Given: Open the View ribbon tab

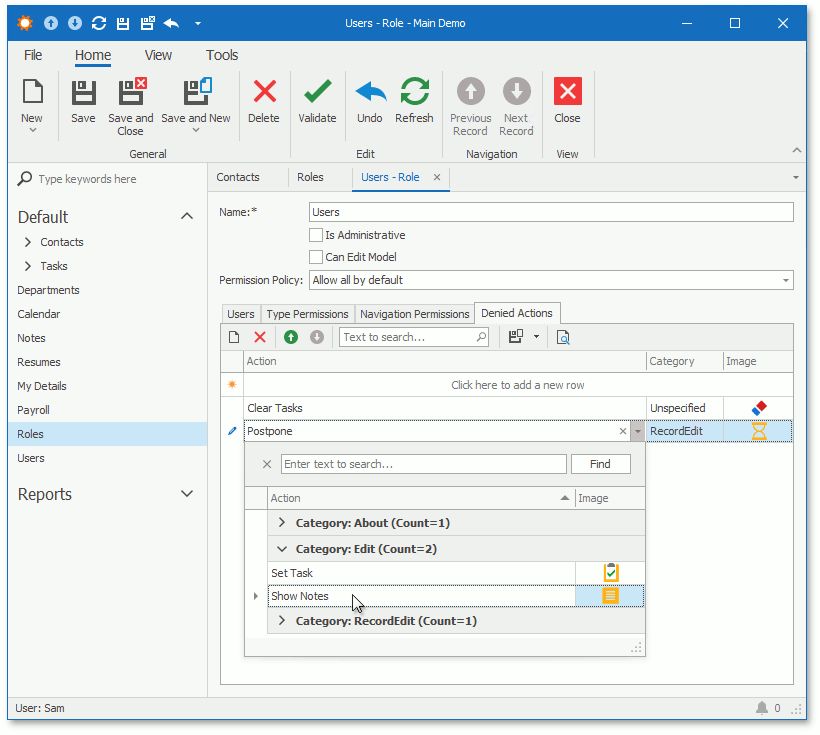Looking at the screenshot, I should (158, 56).
